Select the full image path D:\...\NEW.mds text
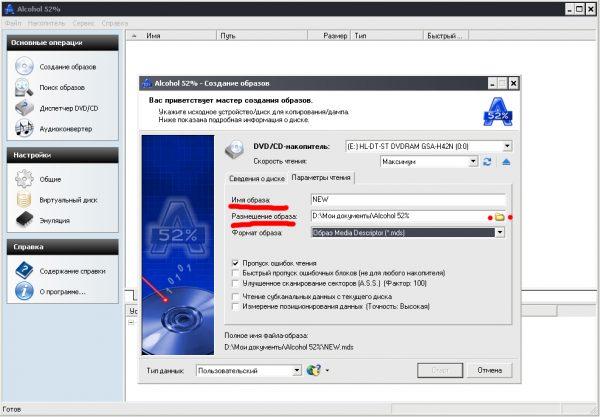The height and width of the screenshot is (417, 600). [x=289, y=347]
